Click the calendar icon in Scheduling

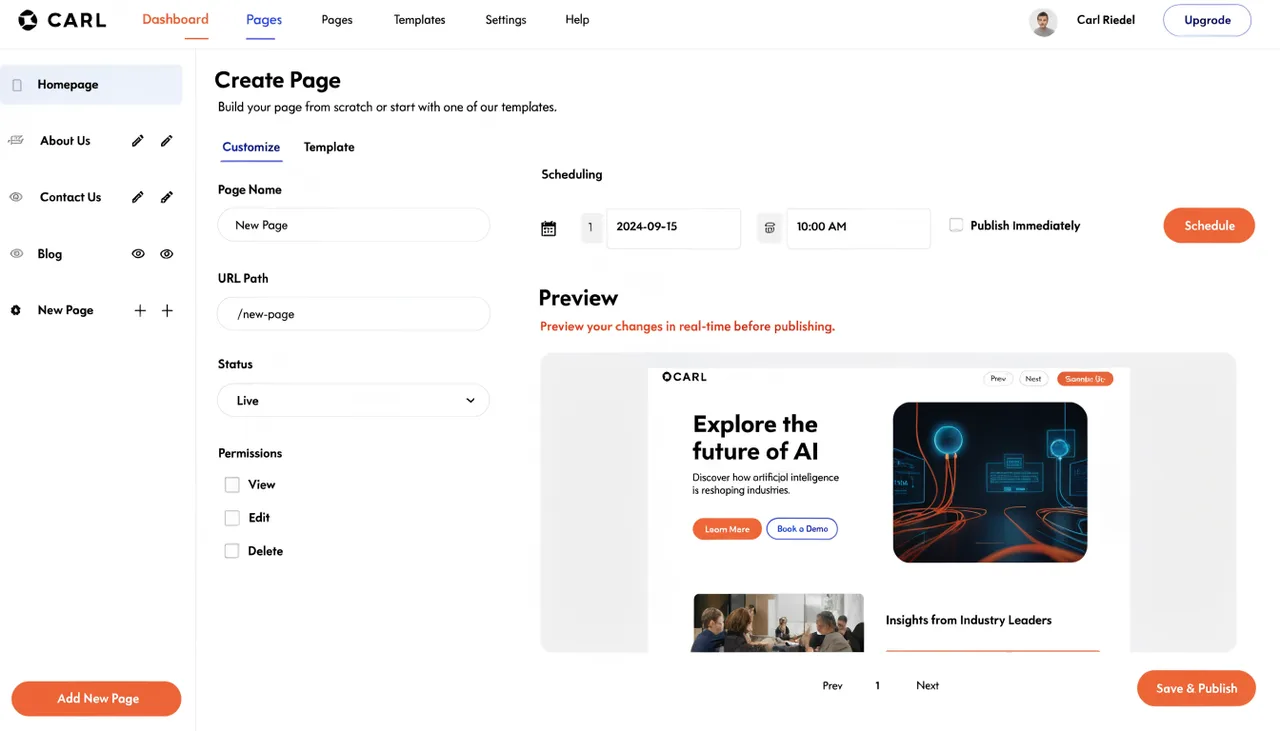click(x=549, y=228)
